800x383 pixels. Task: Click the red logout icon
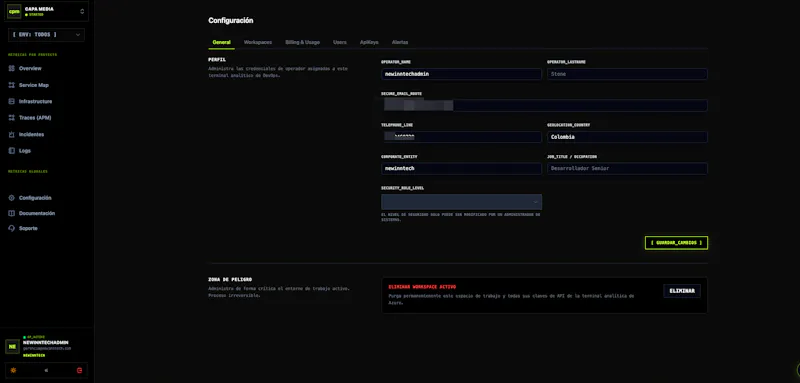coord(79,370)
